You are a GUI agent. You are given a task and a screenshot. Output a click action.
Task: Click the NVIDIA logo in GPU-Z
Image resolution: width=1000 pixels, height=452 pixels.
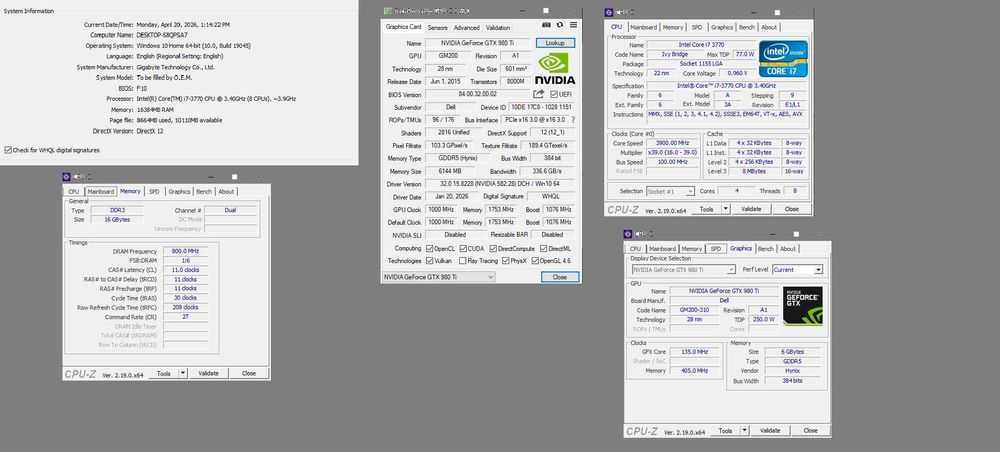pyautogui.click(x=554, y=69)
